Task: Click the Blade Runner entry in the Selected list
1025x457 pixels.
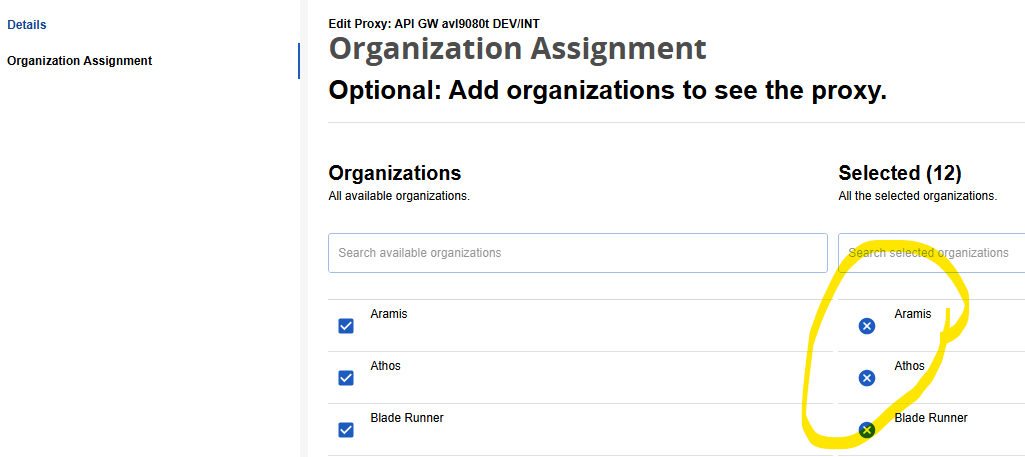Action: pos(931,418)
